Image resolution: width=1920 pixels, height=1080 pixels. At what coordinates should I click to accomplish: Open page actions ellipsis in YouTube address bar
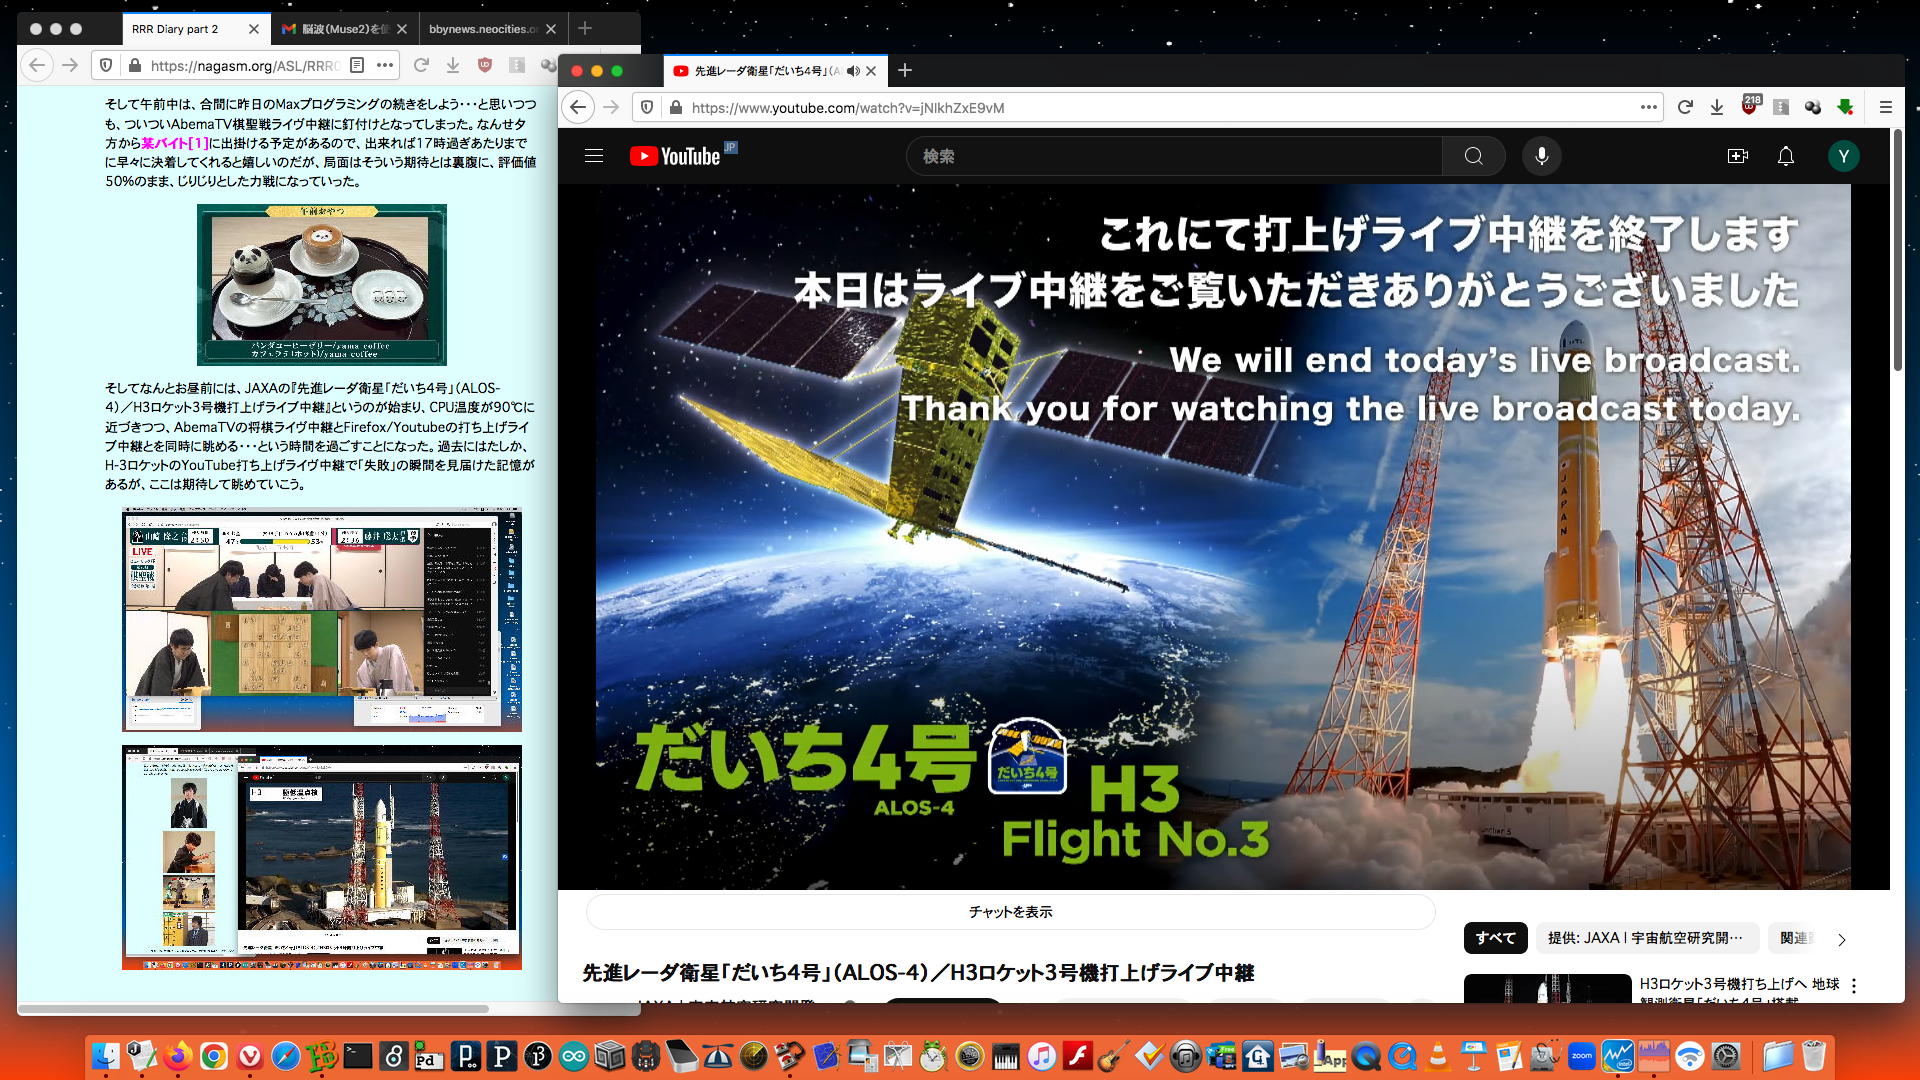pos(1648,107)
